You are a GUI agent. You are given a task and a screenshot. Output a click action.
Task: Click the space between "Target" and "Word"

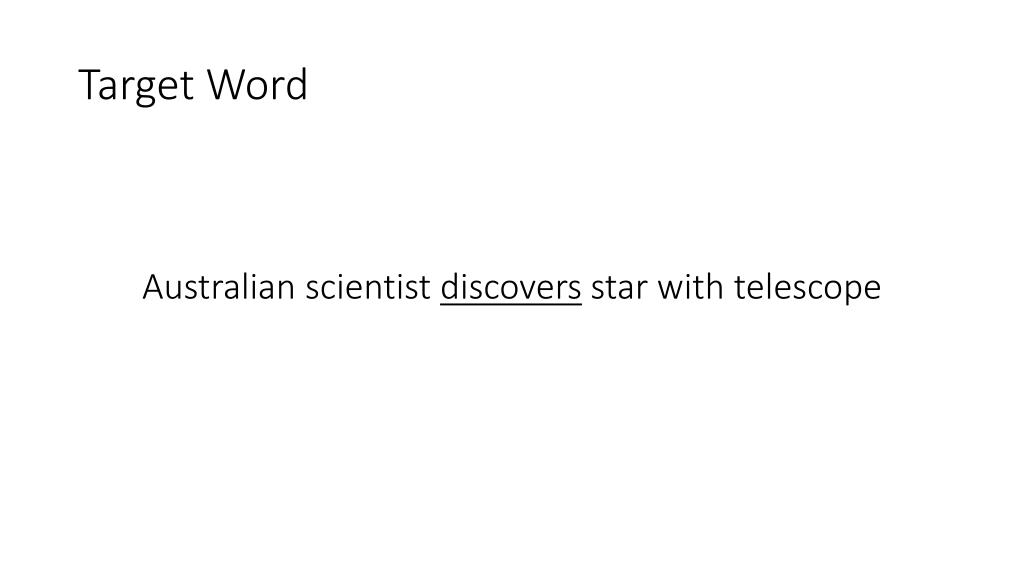pyautogui.click(x=201, y=85)
